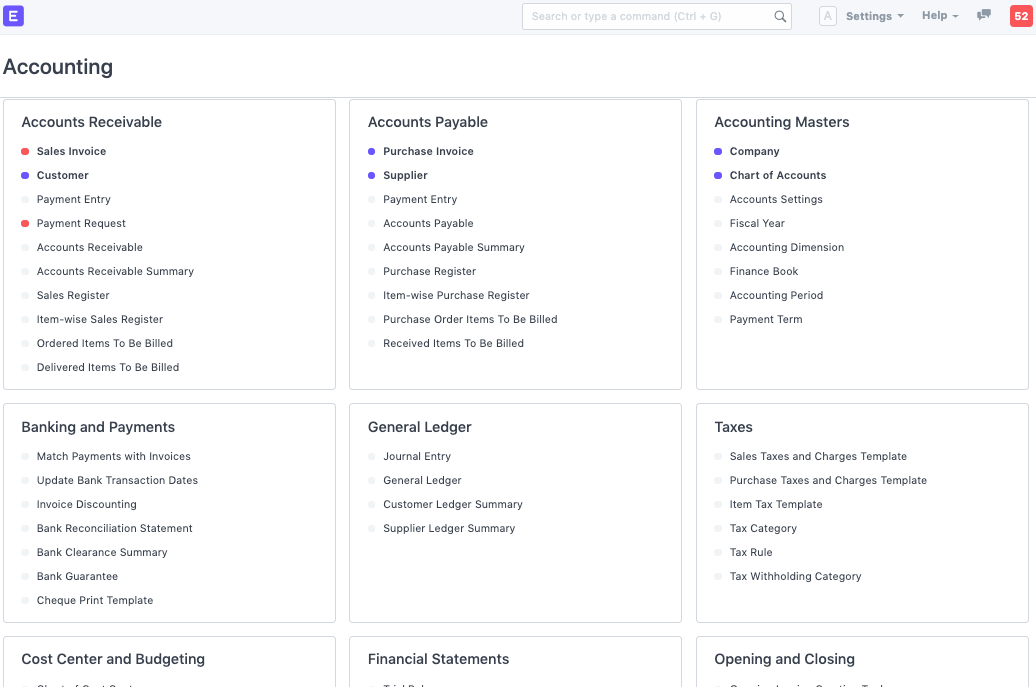Open the Journal Entry link
The image size is (1036, 687).
point(416,457)
